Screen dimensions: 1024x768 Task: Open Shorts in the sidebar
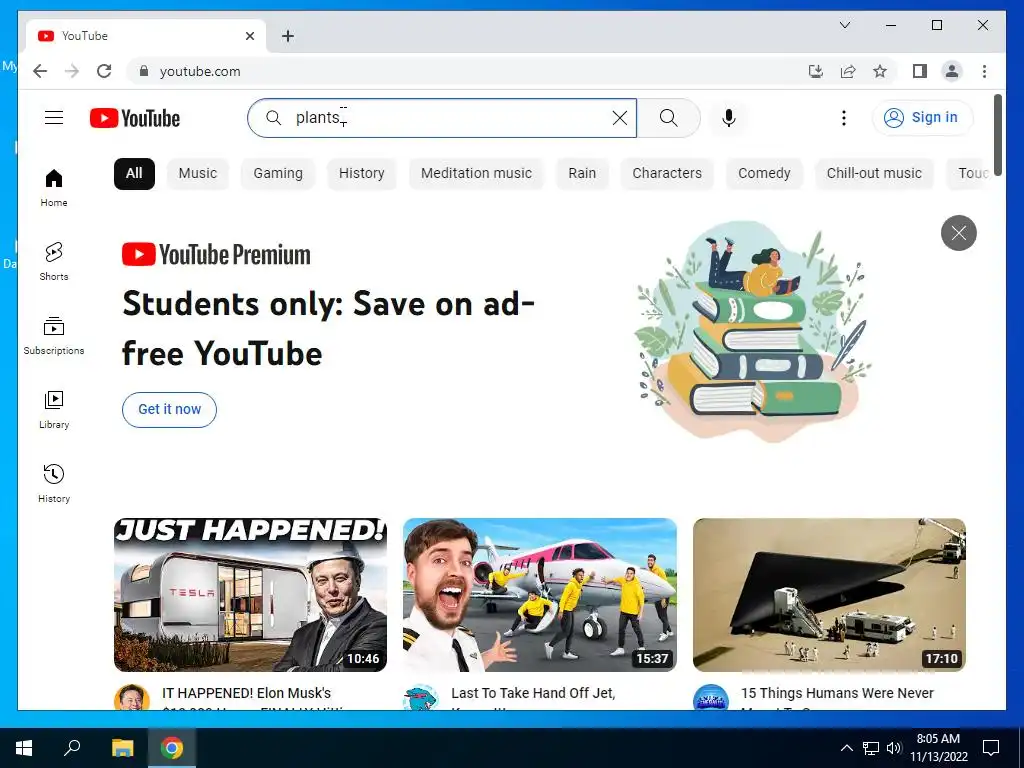pos(54,262)
